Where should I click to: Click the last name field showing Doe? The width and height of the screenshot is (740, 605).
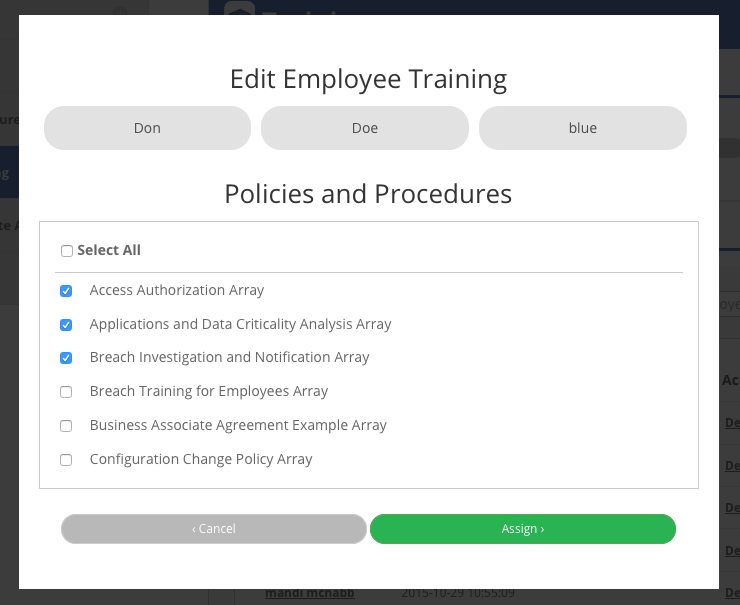click(365, 128)
